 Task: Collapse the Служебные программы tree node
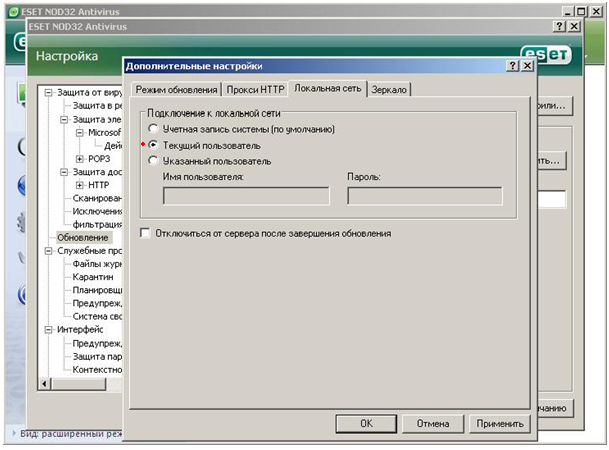point(49,250)
